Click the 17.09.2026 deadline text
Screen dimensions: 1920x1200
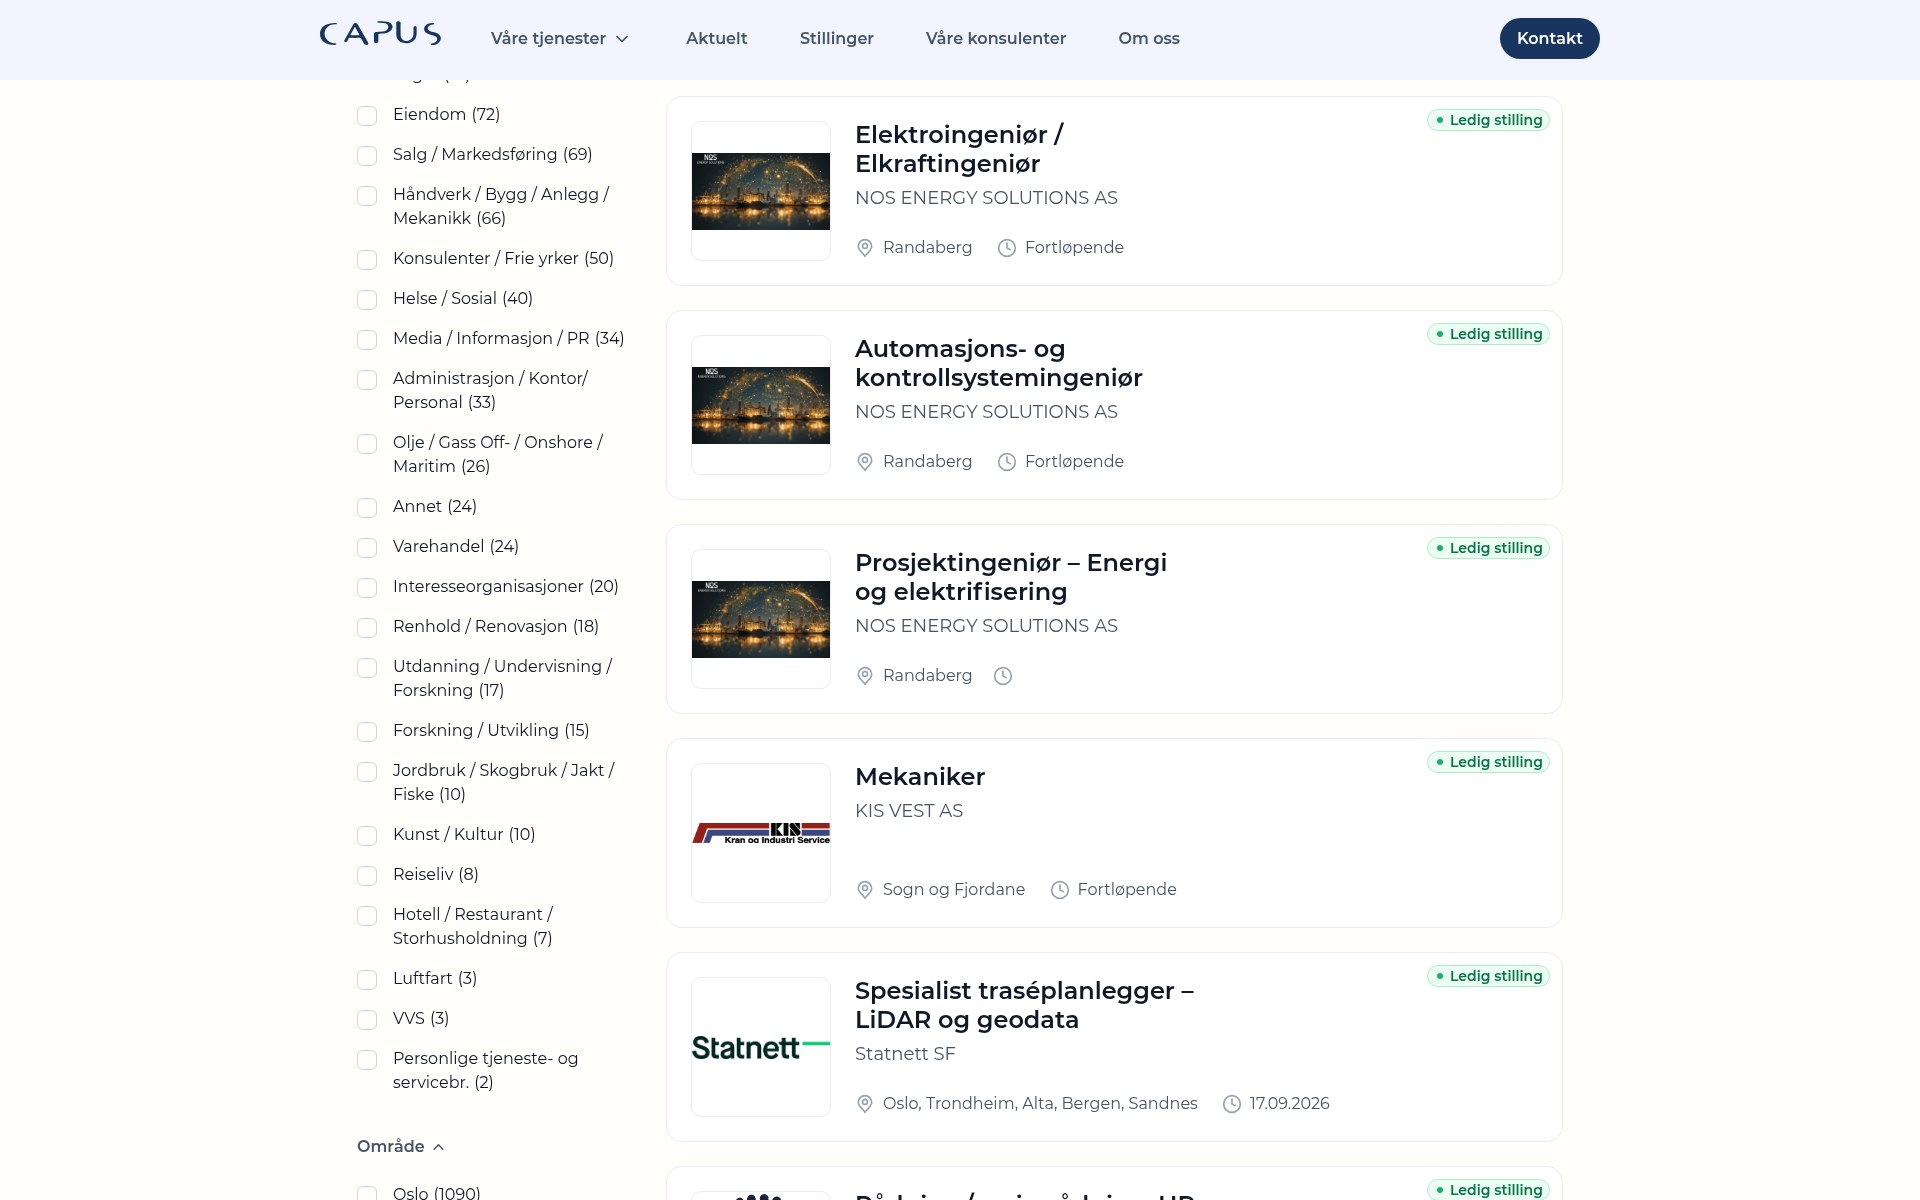(1289, 1104)
